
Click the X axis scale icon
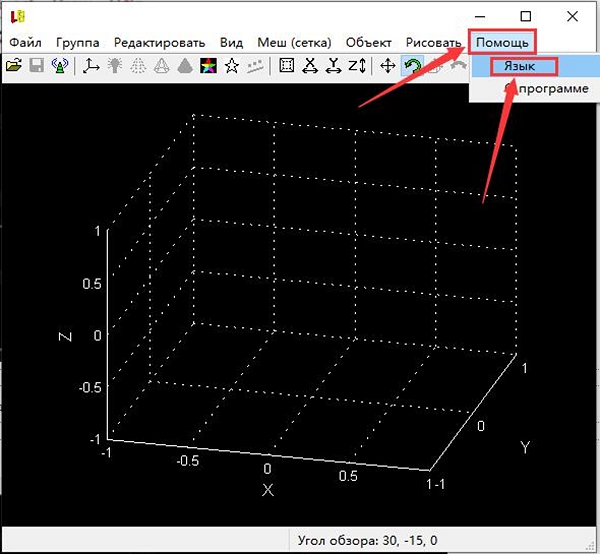click(310, 65)
